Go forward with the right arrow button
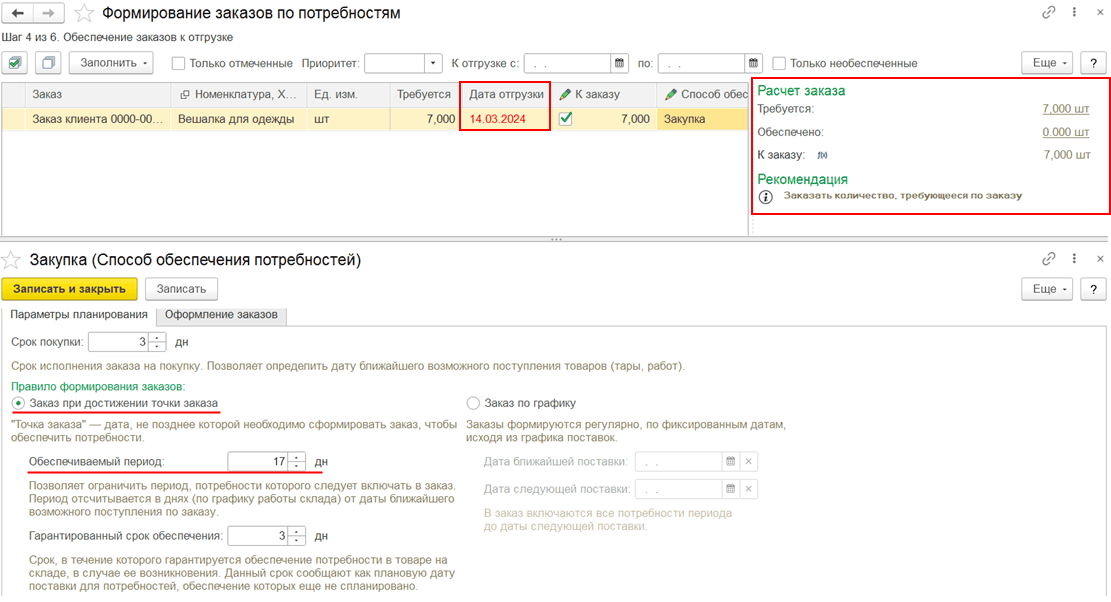 (48, 13)
